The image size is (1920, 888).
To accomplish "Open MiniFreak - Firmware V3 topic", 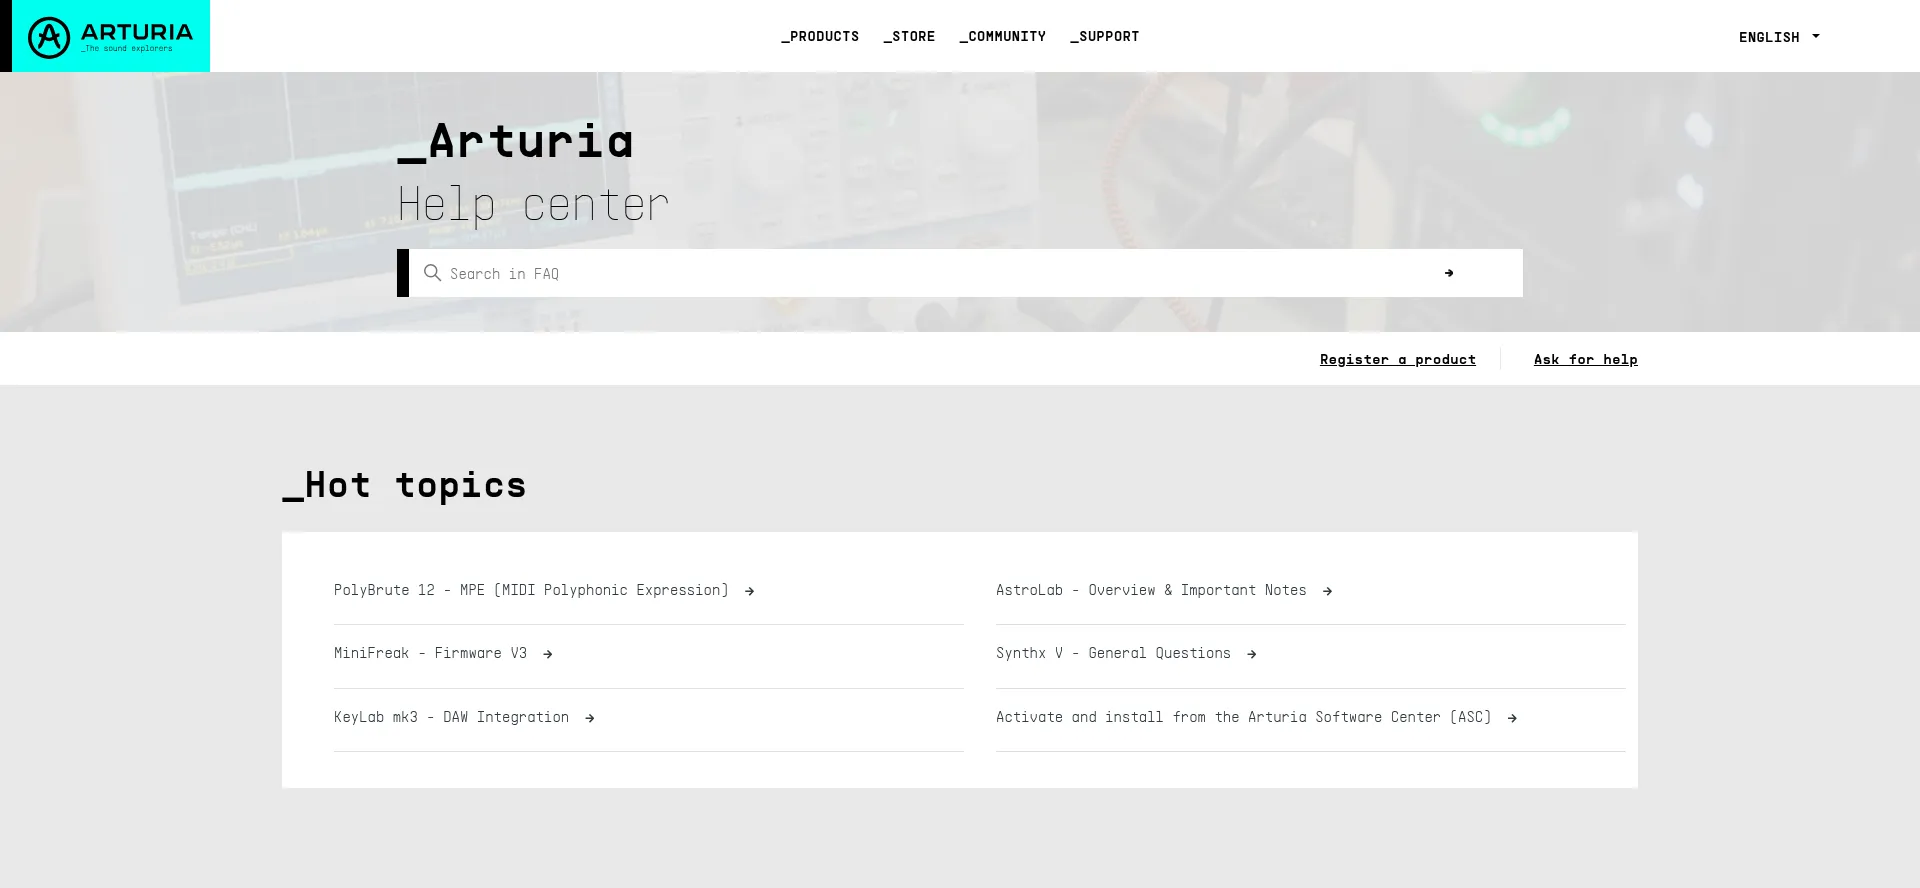I will (430, 653).
